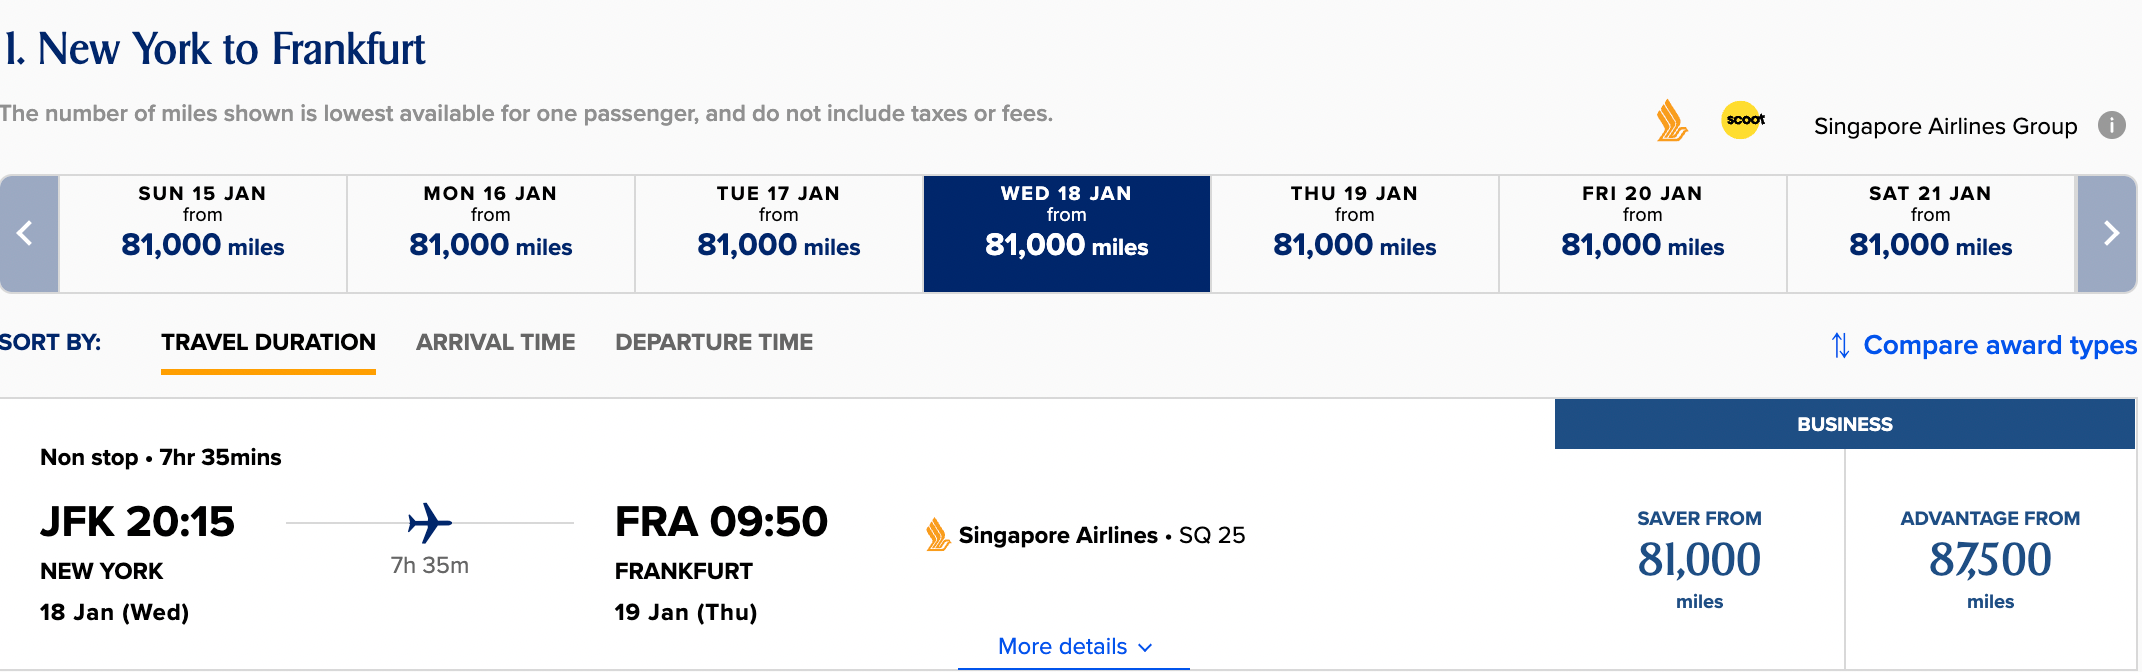Select sorting by TRAVEL DURATION
The image size is (2142, 672).
pyautogui.click(x=268, y=342)
